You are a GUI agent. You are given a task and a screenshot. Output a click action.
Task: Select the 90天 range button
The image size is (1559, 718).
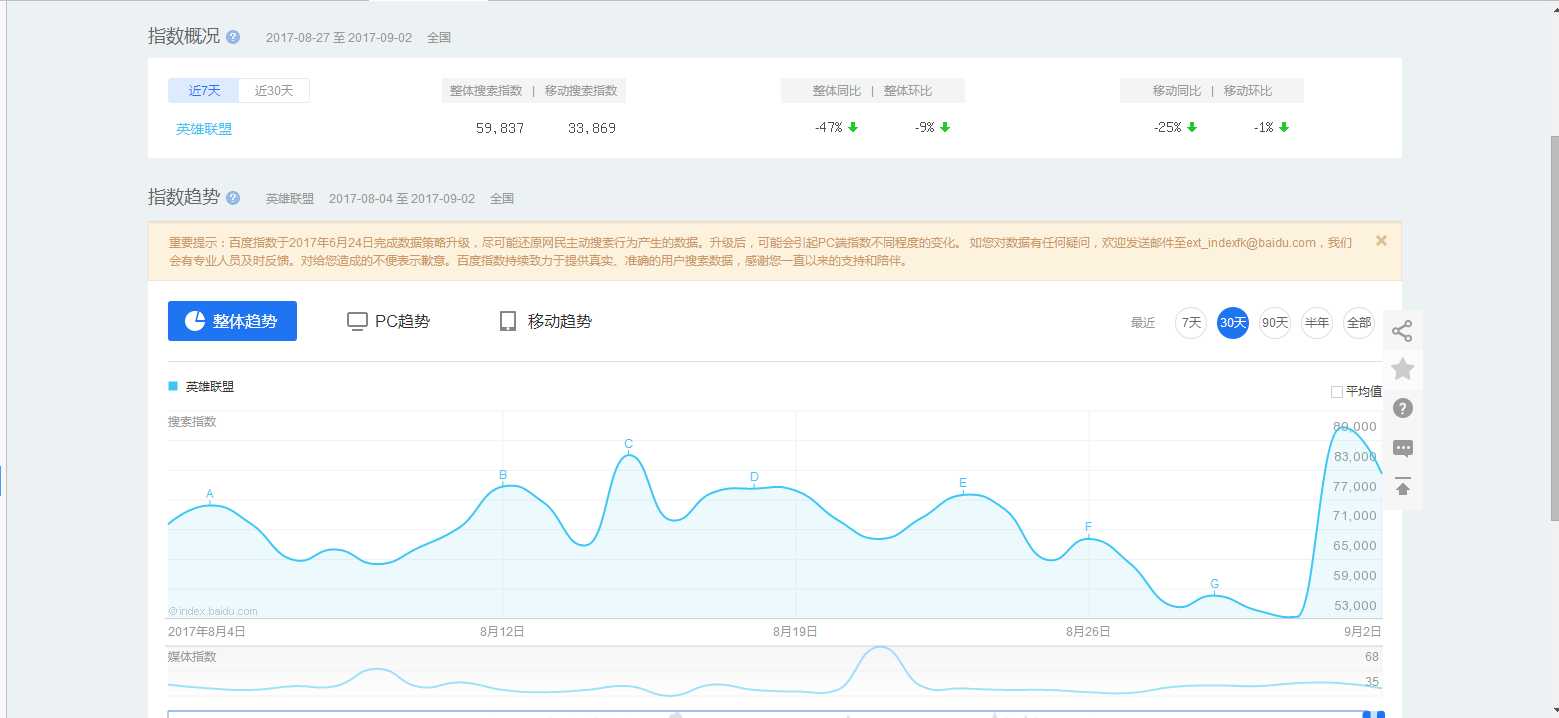[x=1275, y=323]
